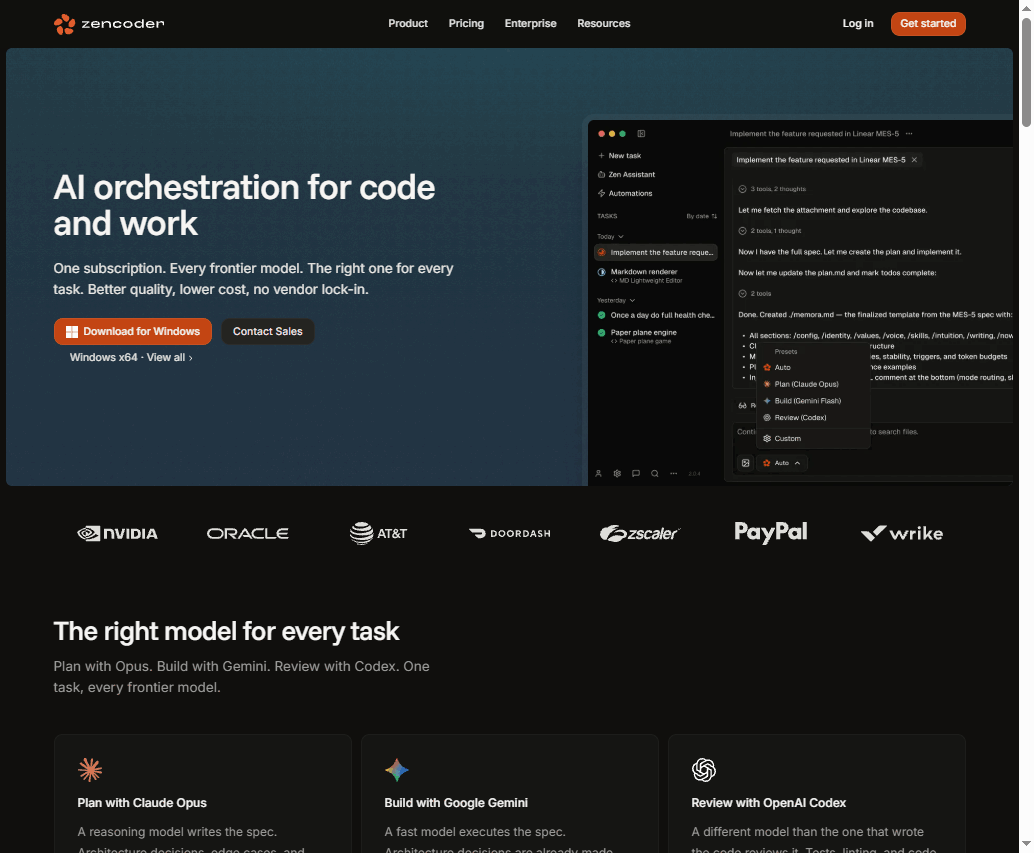Image resolution: width=1034 pixels, height=853 pixels.
Task: Click the Get started button
Action: click(928, 24)
